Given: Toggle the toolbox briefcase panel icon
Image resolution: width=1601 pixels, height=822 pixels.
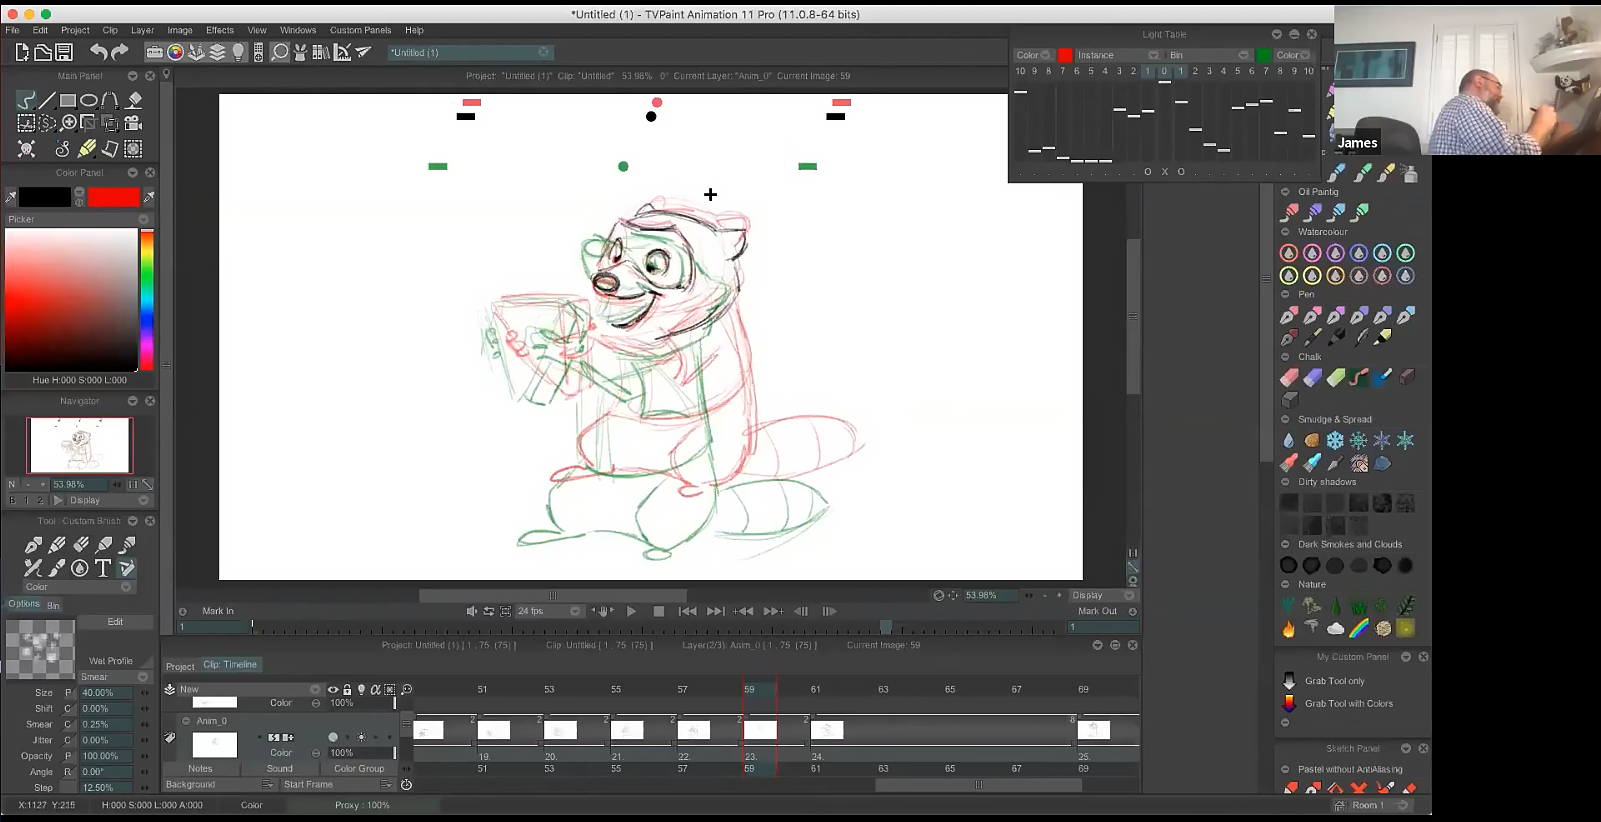Looking at the screenshot, I should (155, 52).
